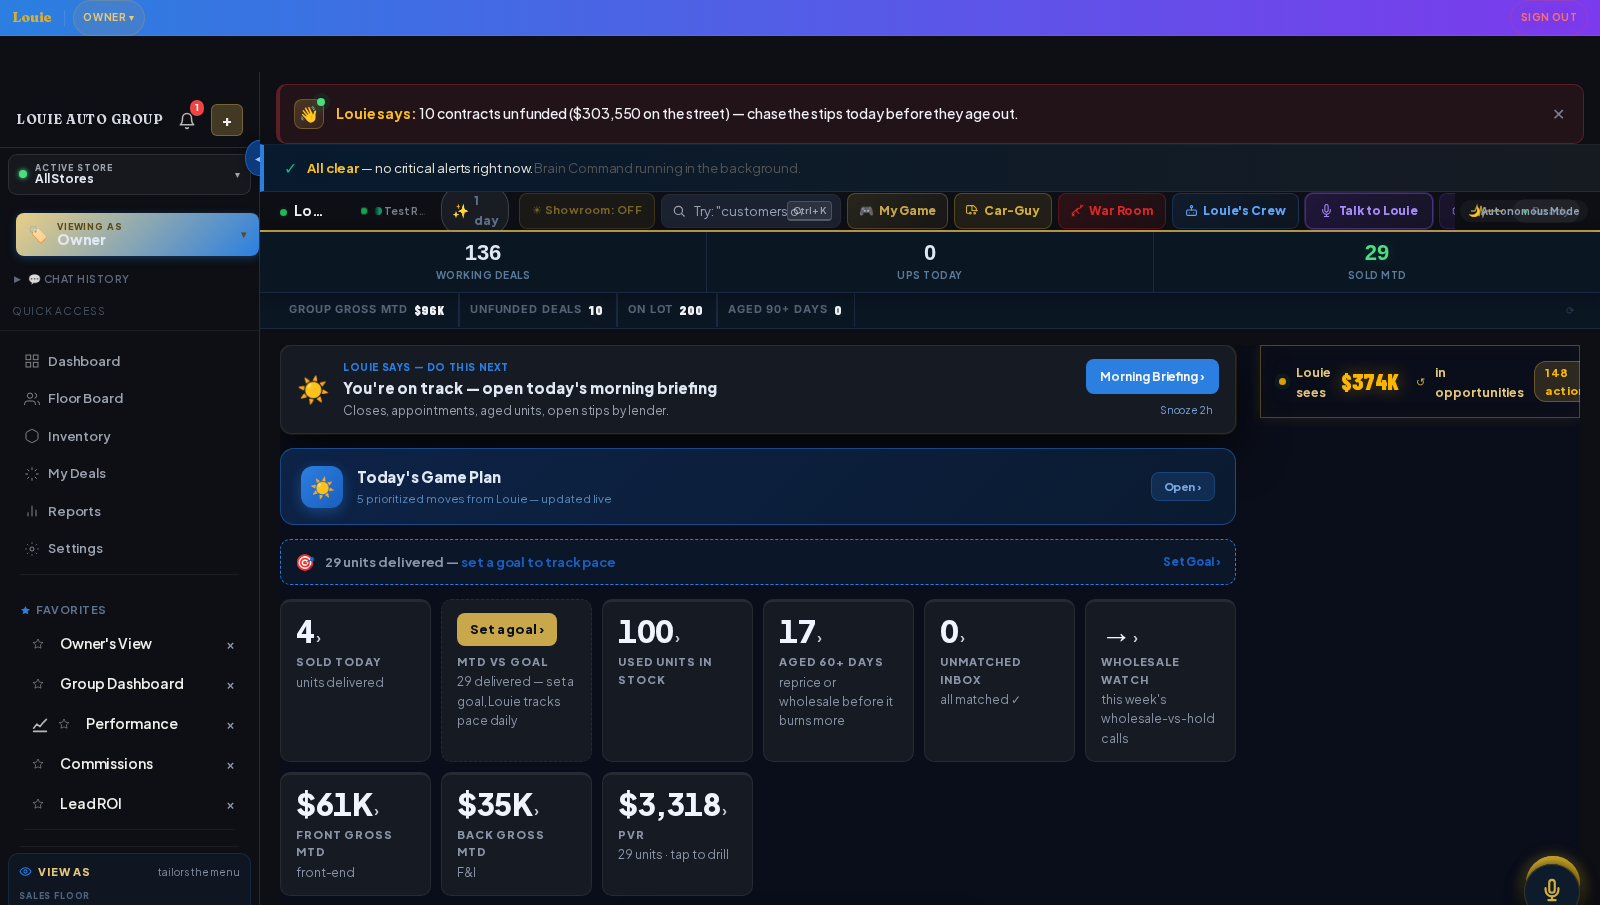The image size is (1600, 905).
Task: Expand the Sold Today card
Action: [x=355, y=680]
